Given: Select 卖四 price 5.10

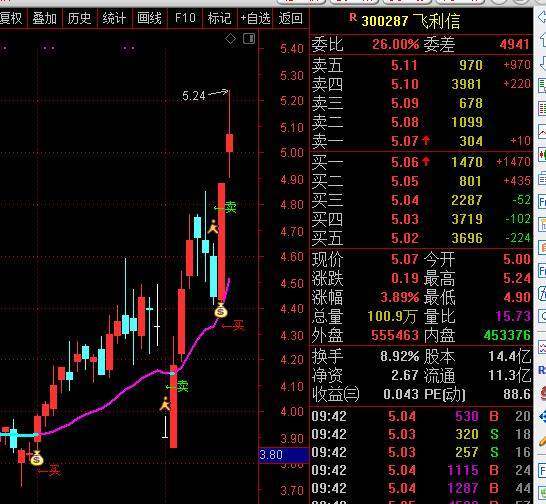Looking at the screenshot, I should (404, 84).
